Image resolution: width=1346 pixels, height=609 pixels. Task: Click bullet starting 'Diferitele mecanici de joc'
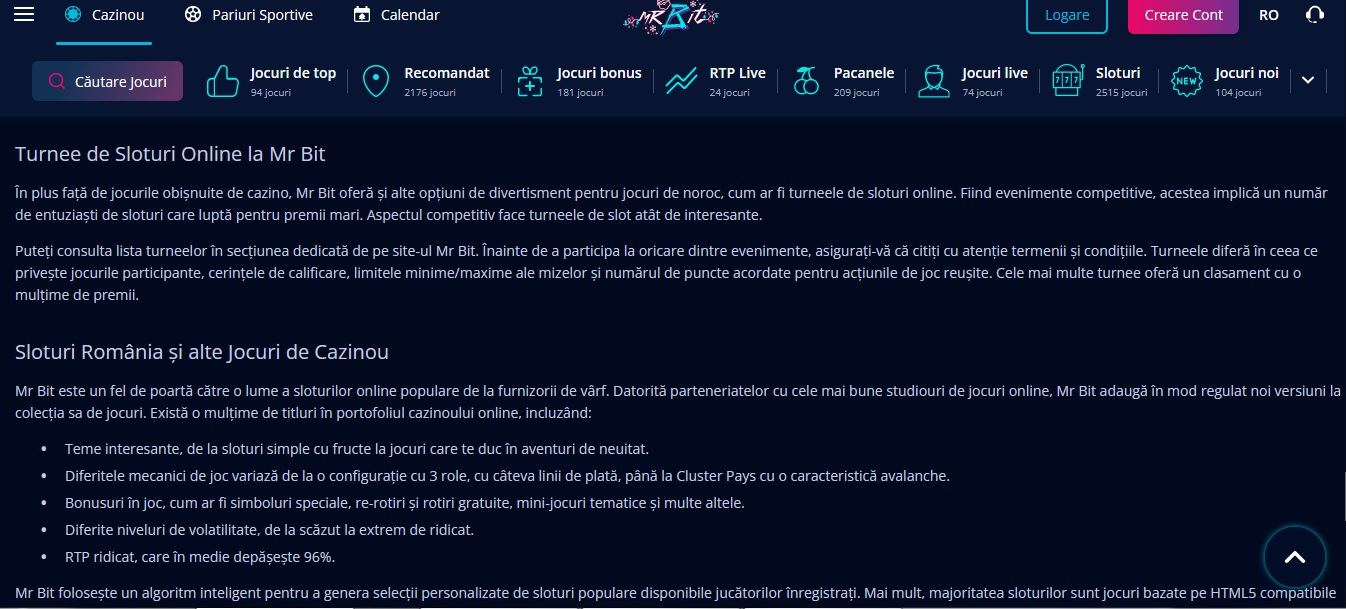[507, 476]
